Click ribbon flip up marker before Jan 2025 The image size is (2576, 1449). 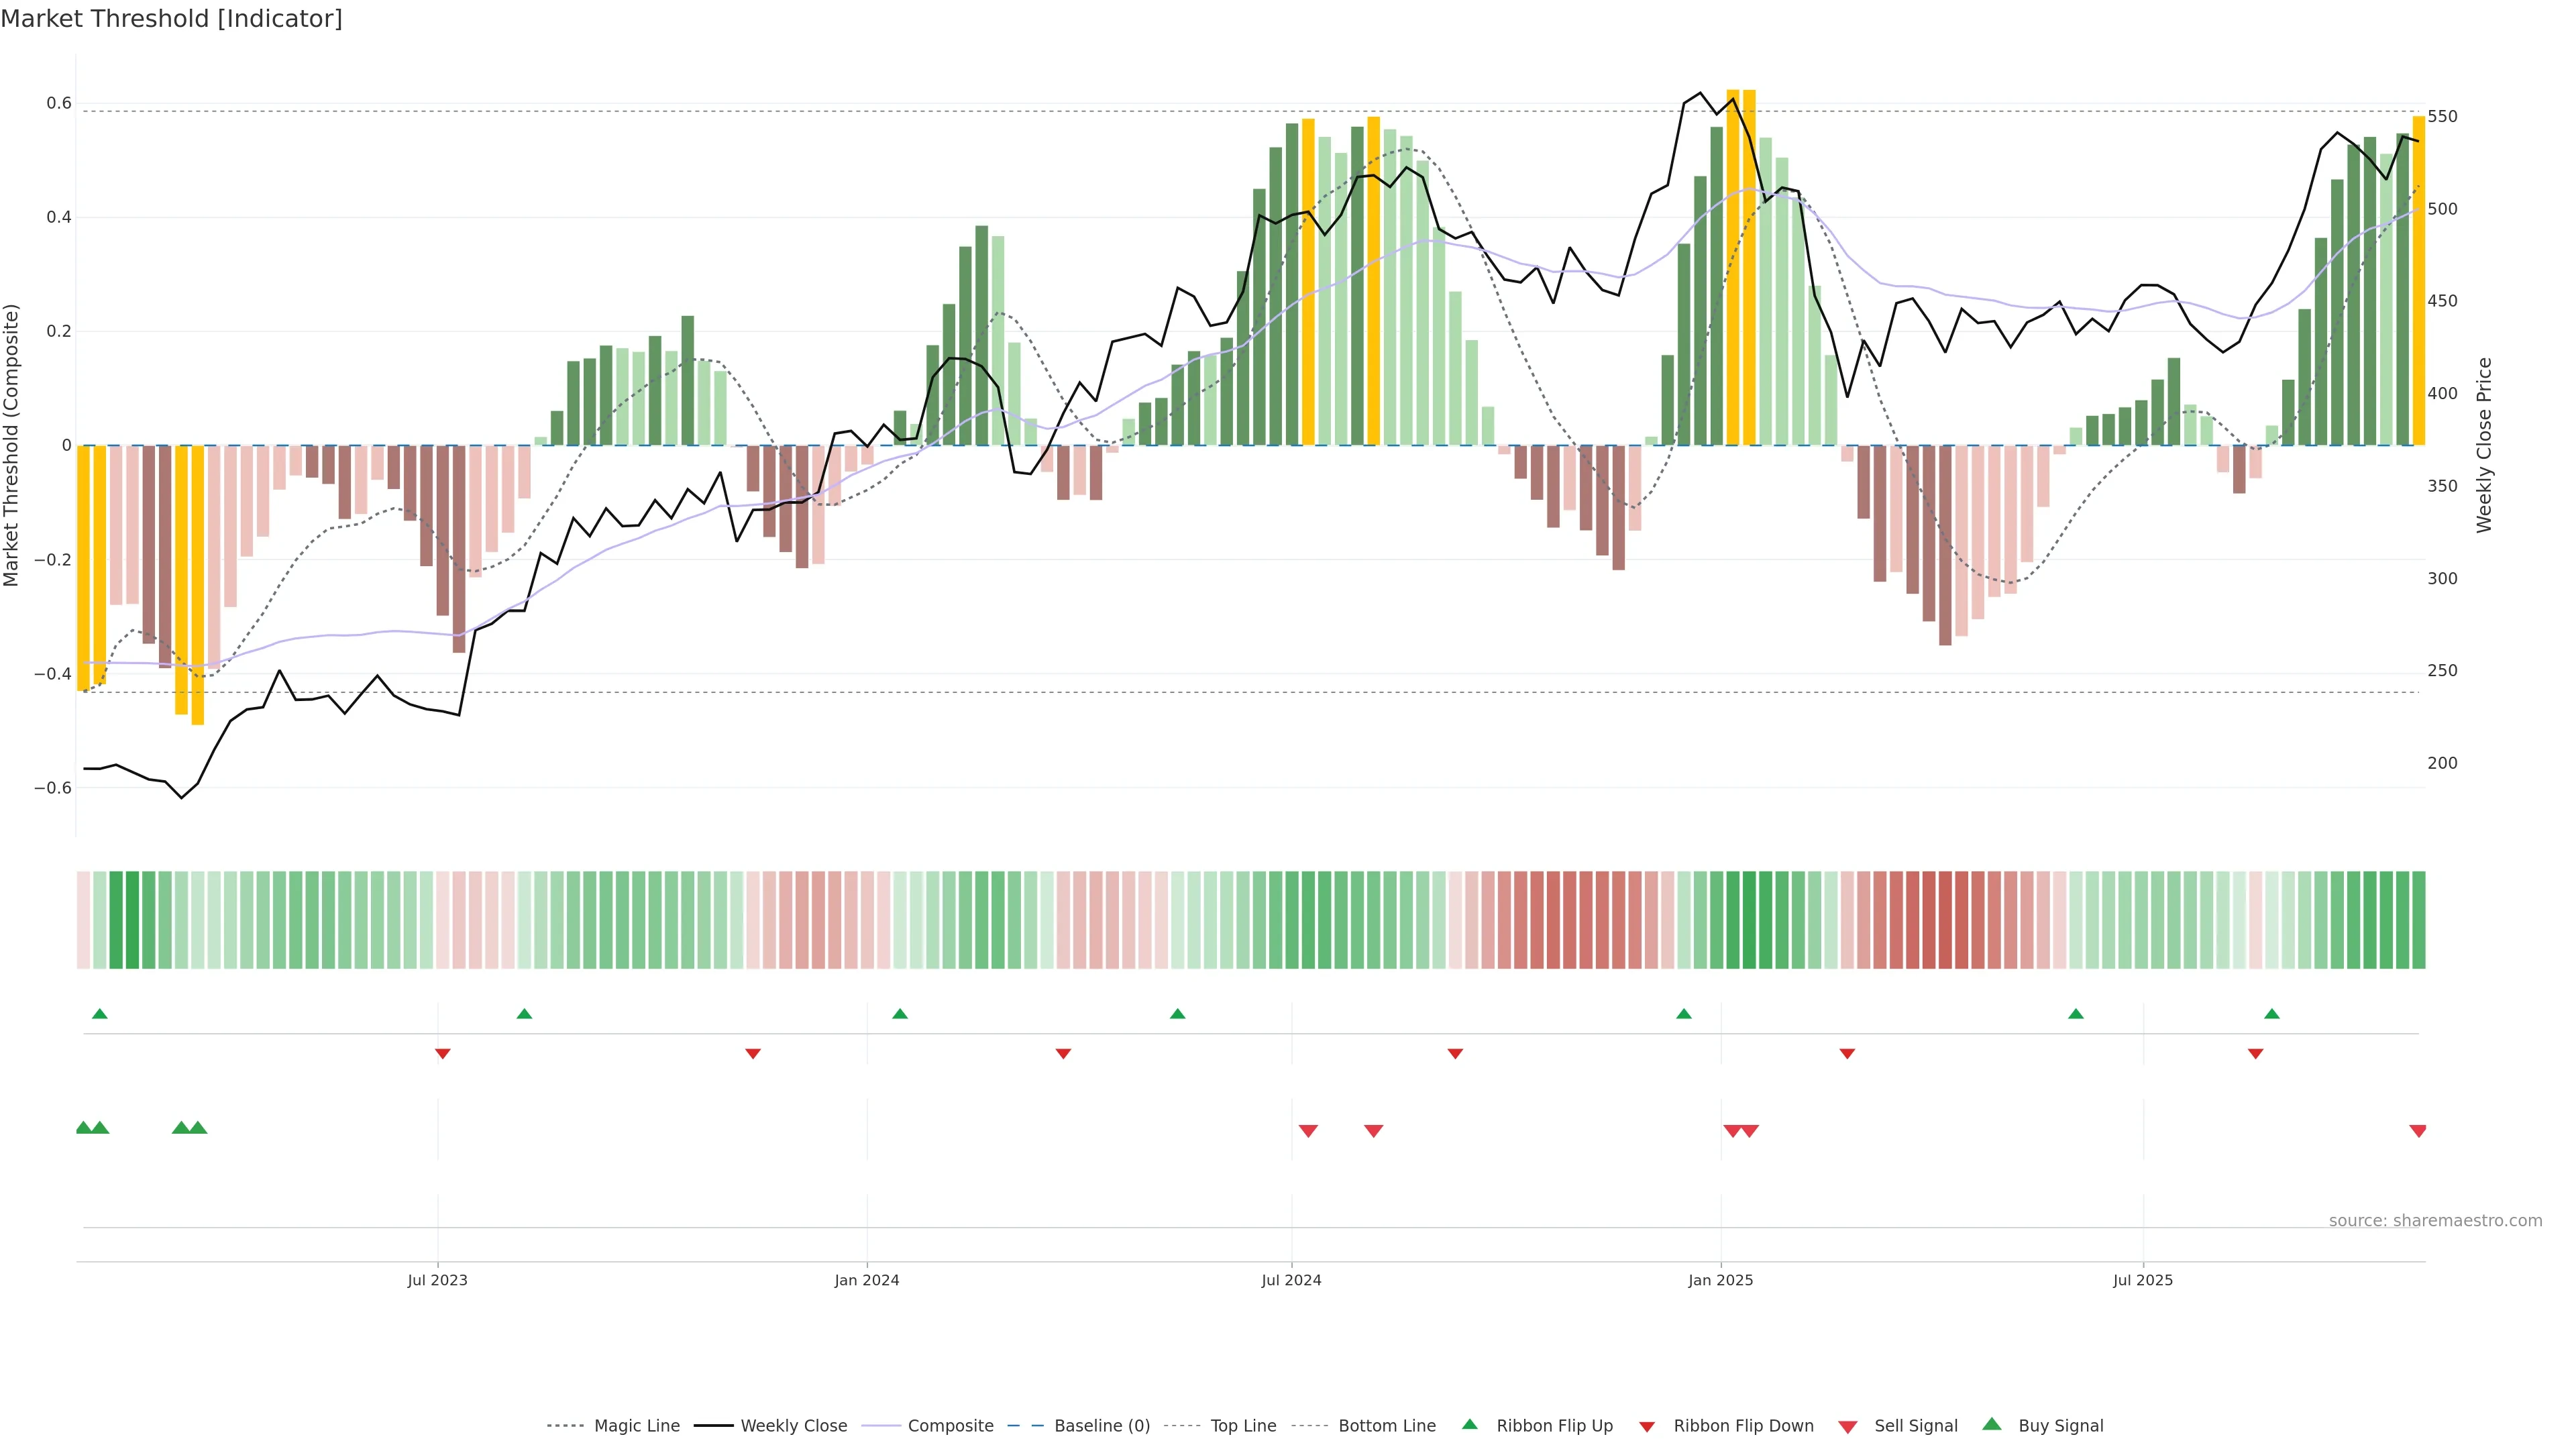pos(1684,1014)
